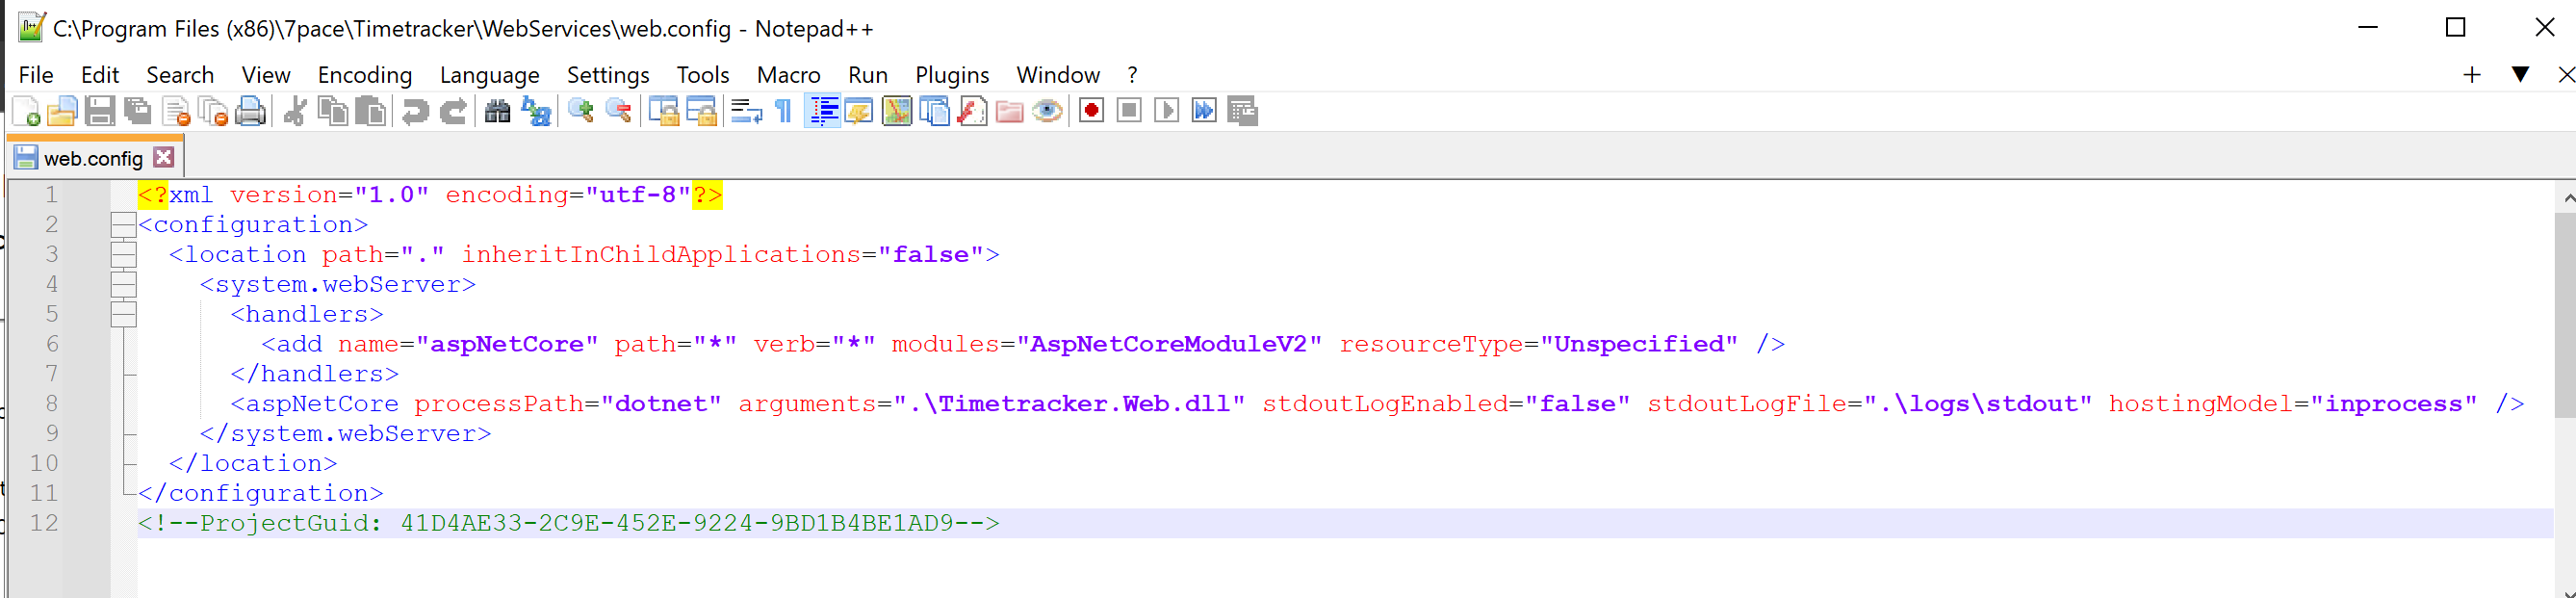Screen dimensions: 2576x598
Task: Collapse the handlers fold on line 5
Action: 123,315
